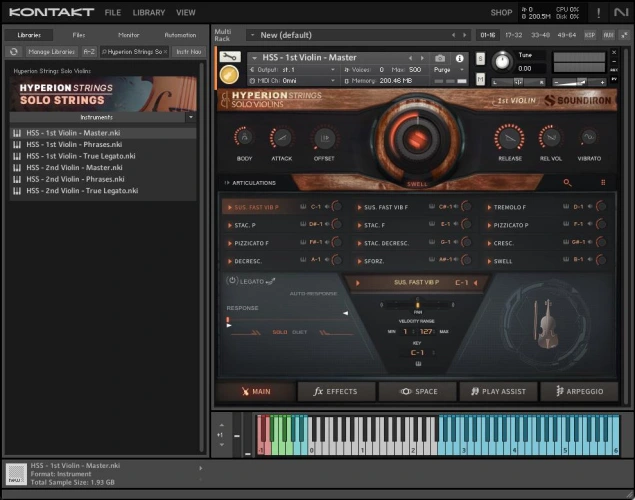
Task: Click the wrench edit-mode icon
Action: tap(229, 56)
